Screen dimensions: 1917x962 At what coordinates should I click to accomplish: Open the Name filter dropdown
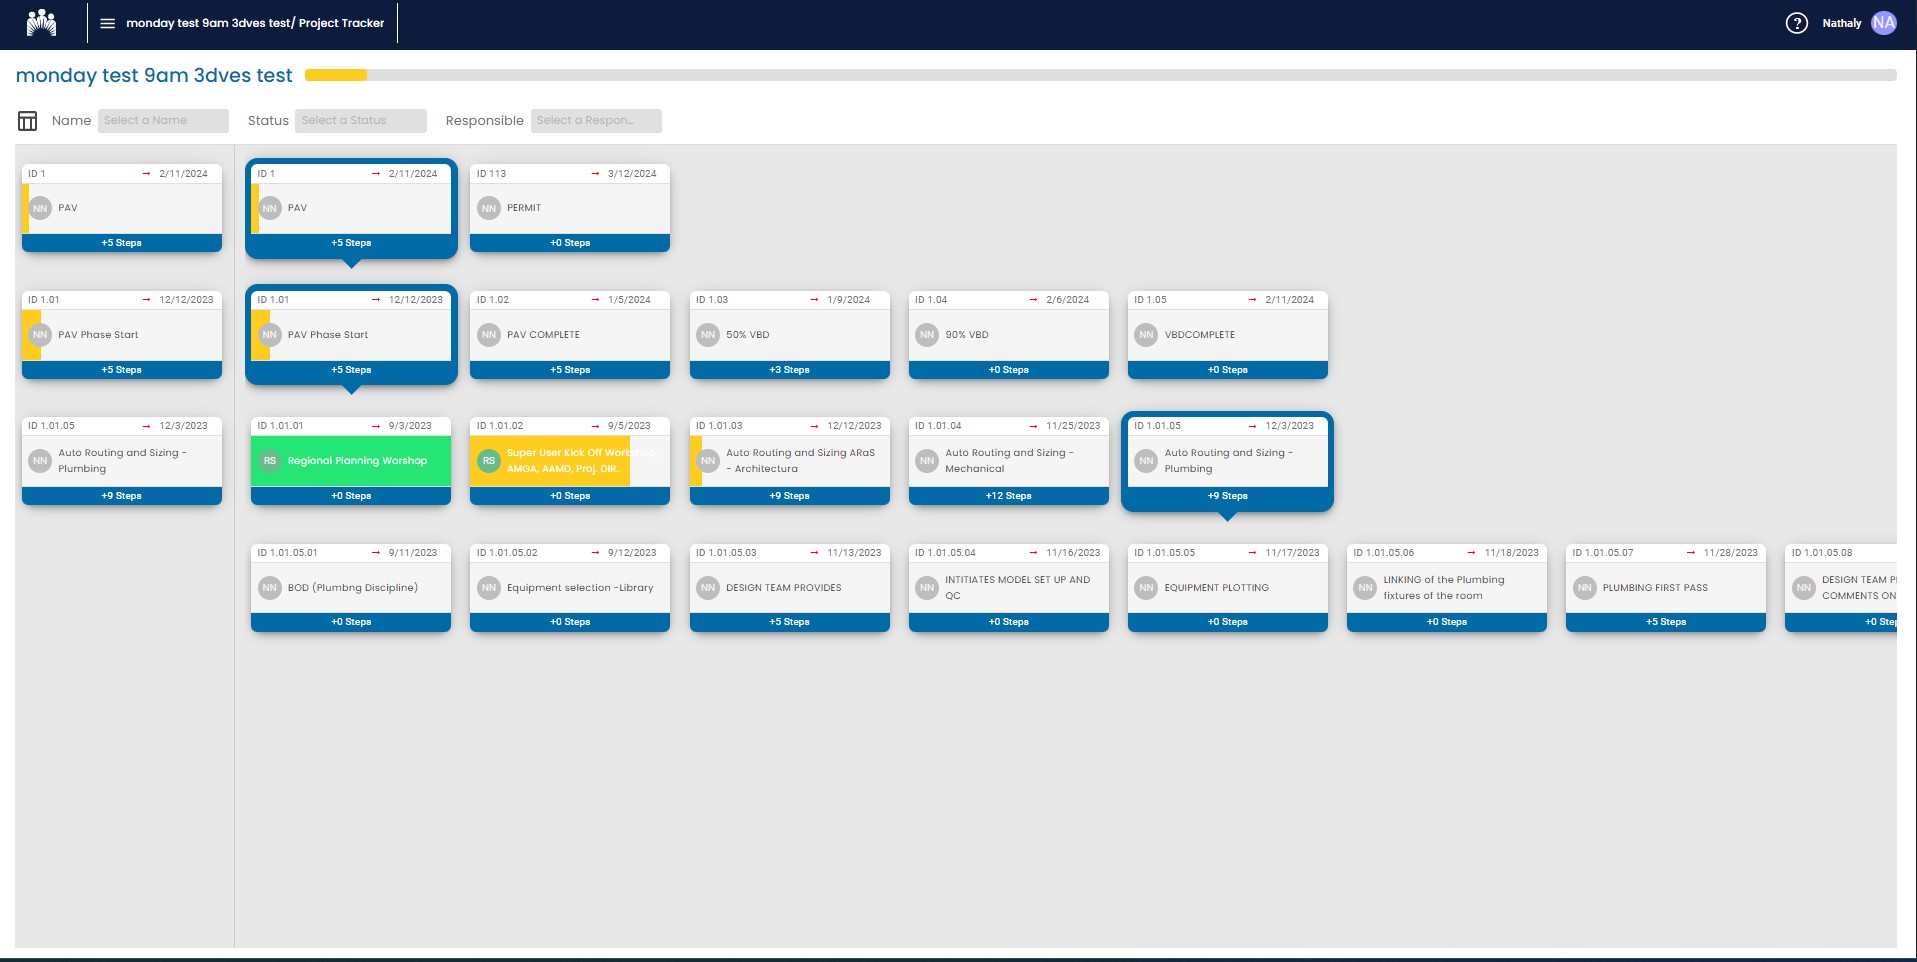[163, 121]
